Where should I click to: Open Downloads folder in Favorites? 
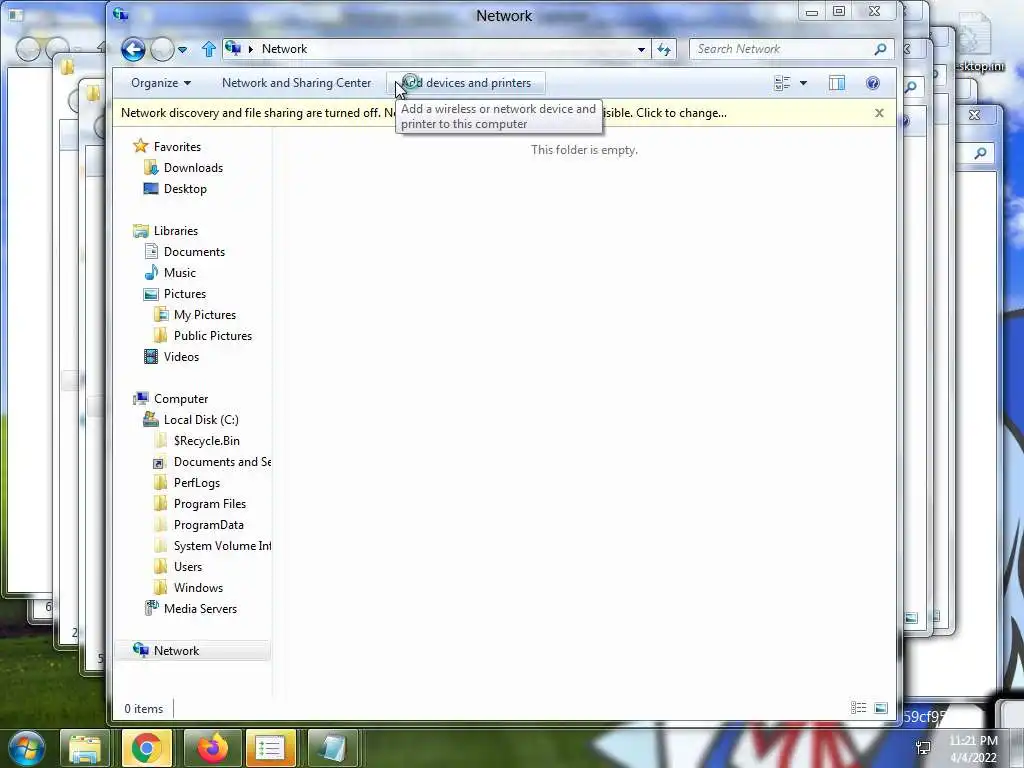coord(193,168)
